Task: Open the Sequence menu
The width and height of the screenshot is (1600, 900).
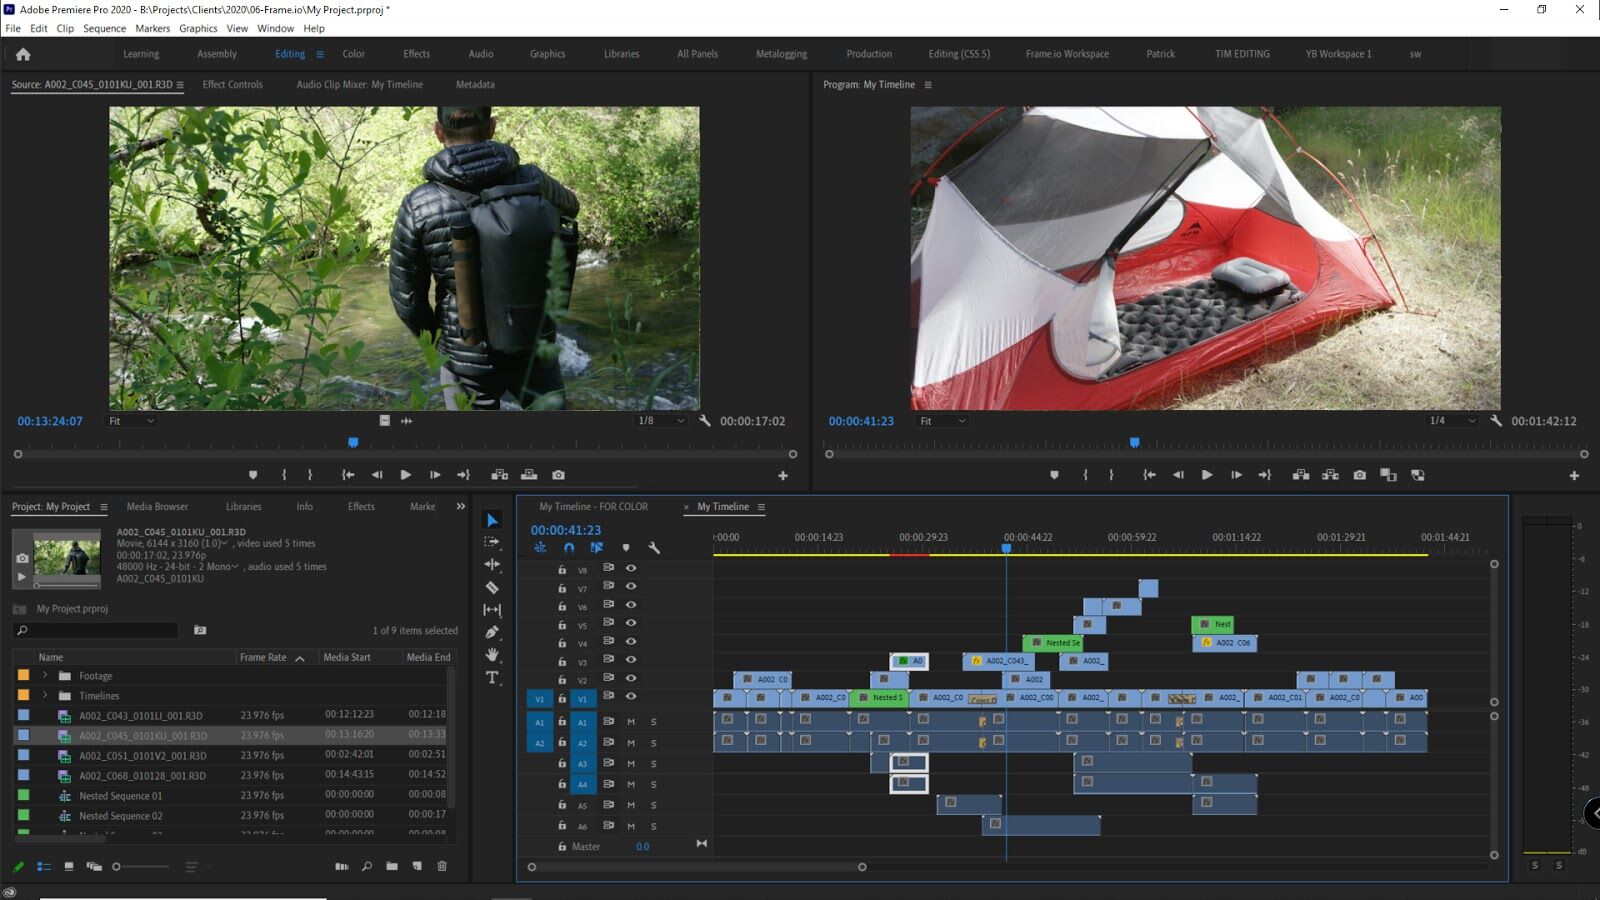Action: pos(104,28)
